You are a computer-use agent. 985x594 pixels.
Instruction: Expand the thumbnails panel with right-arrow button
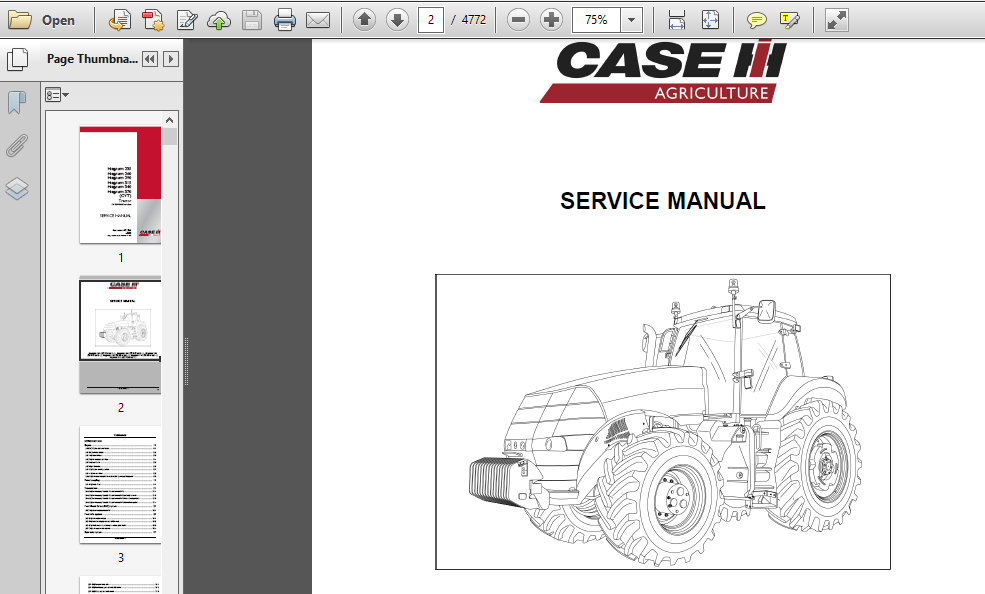click(x=170, y=59)
